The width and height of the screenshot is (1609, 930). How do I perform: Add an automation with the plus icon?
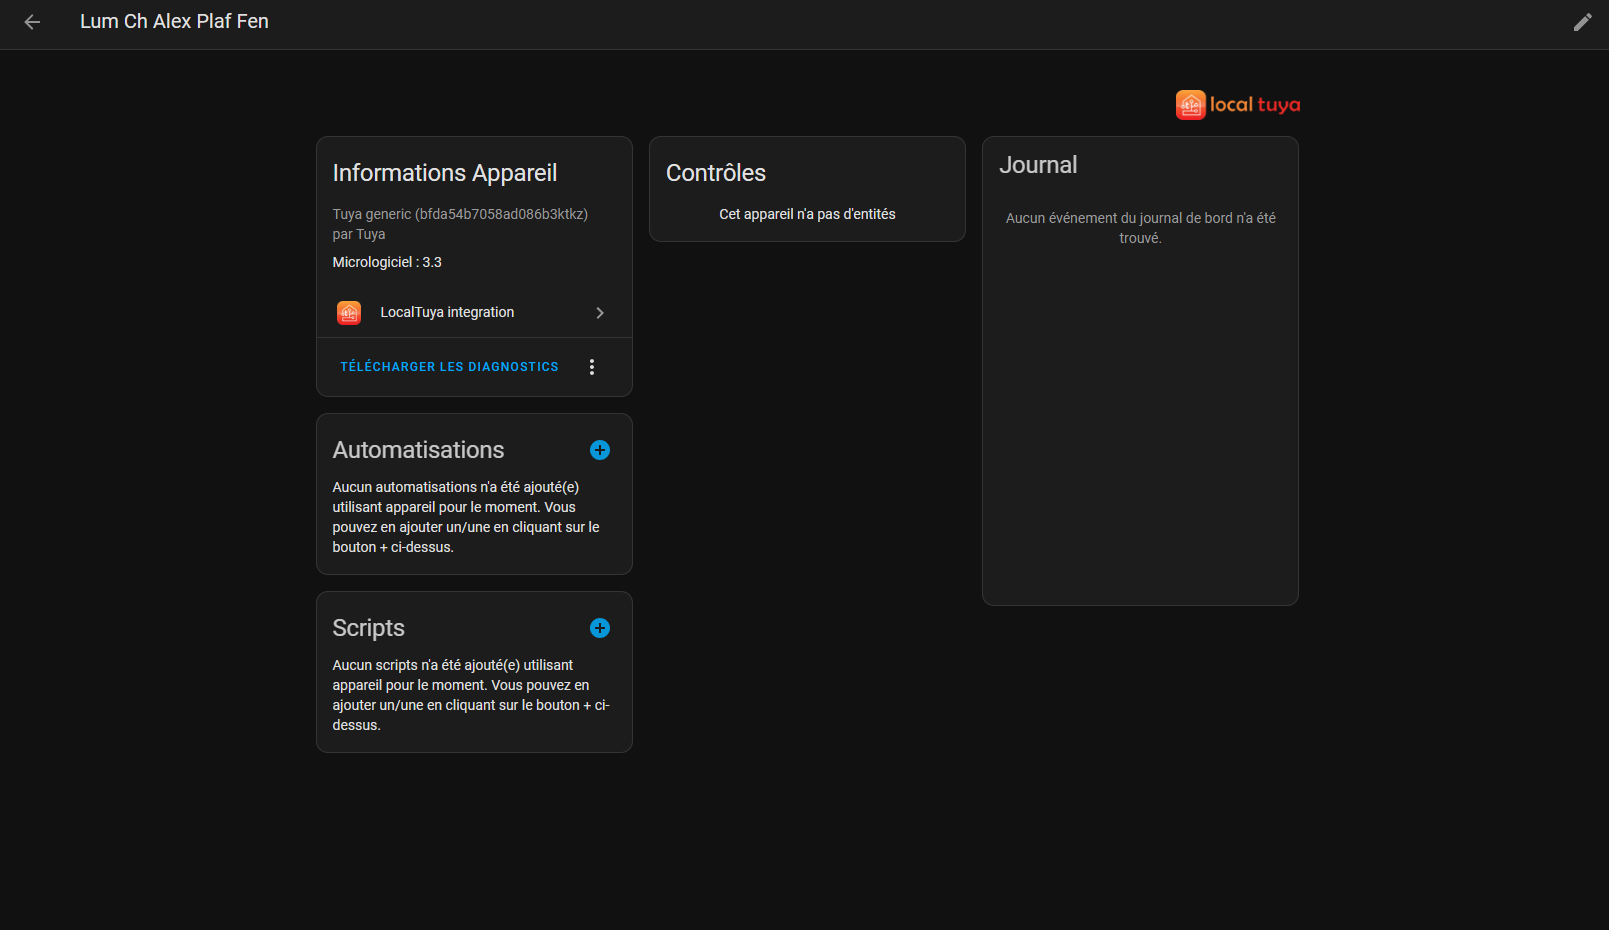[600, 450]
